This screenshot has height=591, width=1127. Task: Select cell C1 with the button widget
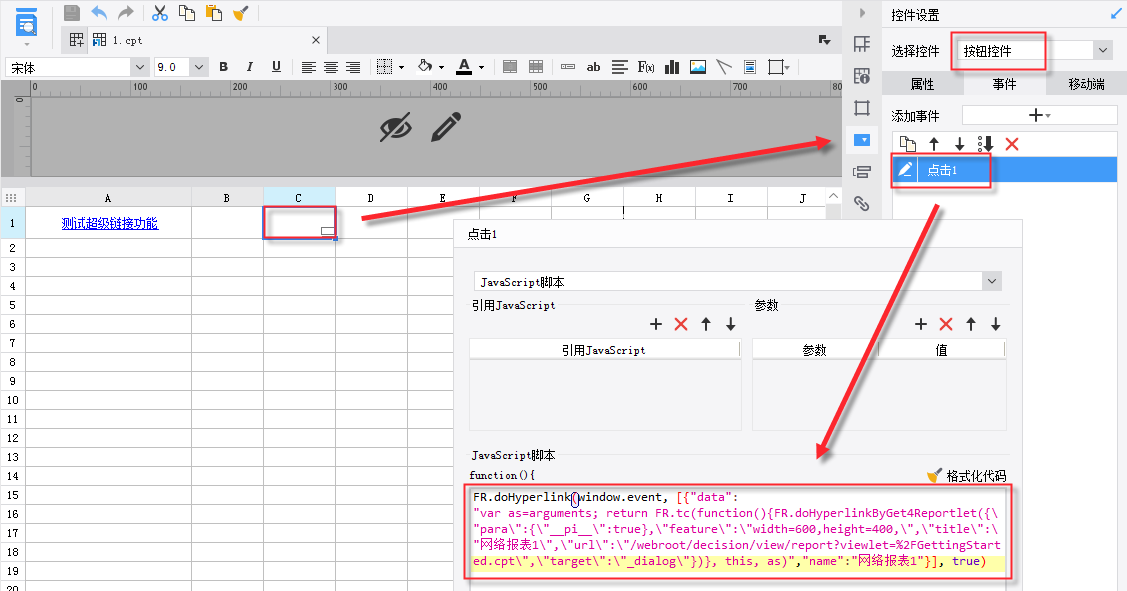pos(299,223)
